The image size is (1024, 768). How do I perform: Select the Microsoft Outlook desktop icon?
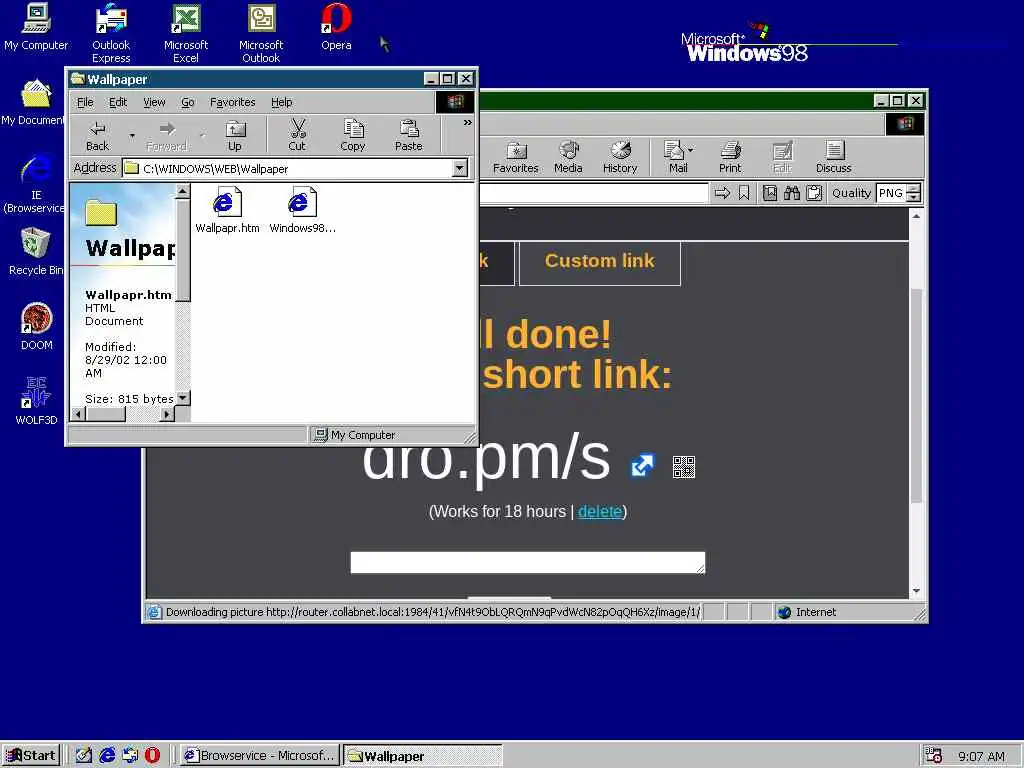click(261, 33)
